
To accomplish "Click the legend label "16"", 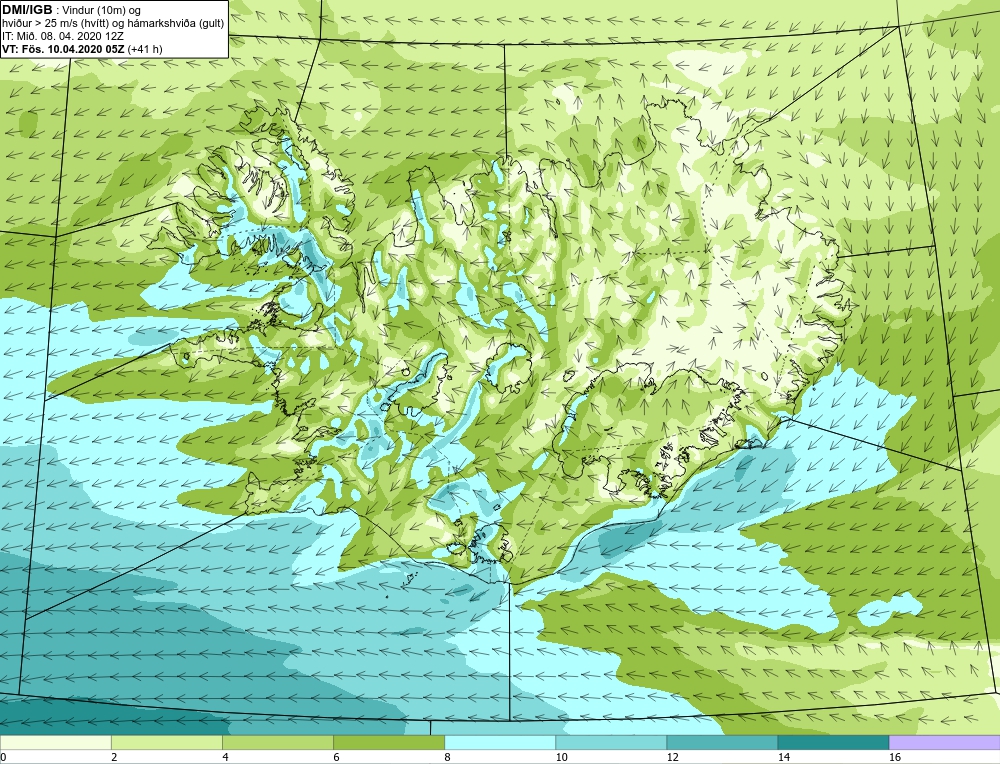I will tap(894, 757).
